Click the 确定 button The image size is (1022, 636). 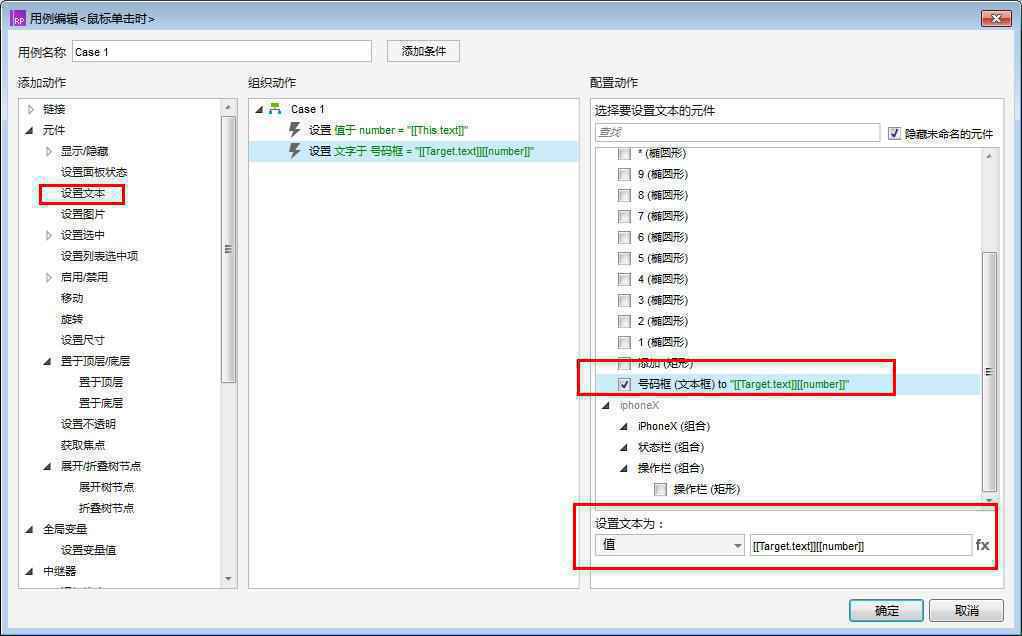[x=886, y=610]
